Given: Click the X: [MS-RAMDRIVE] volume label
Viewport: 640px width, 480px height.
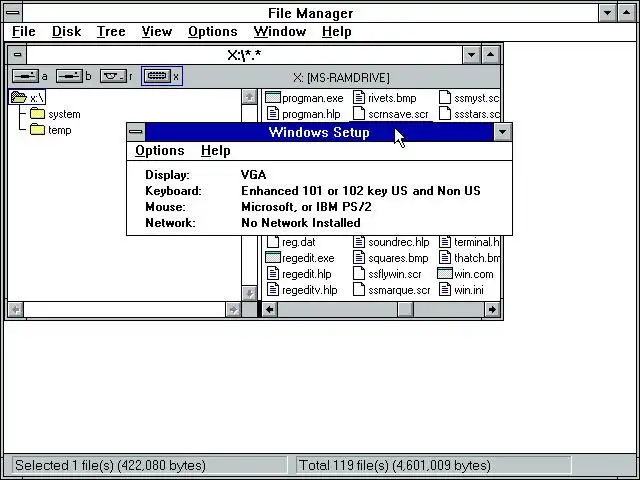Looking at the screenshot, I should click(x=341, y=78).
